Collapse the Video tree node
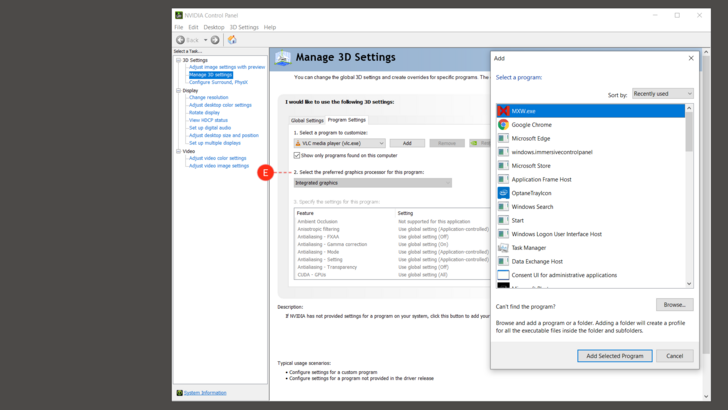The width and height of the screenshot is (728, 410). [x=178, y=151]
